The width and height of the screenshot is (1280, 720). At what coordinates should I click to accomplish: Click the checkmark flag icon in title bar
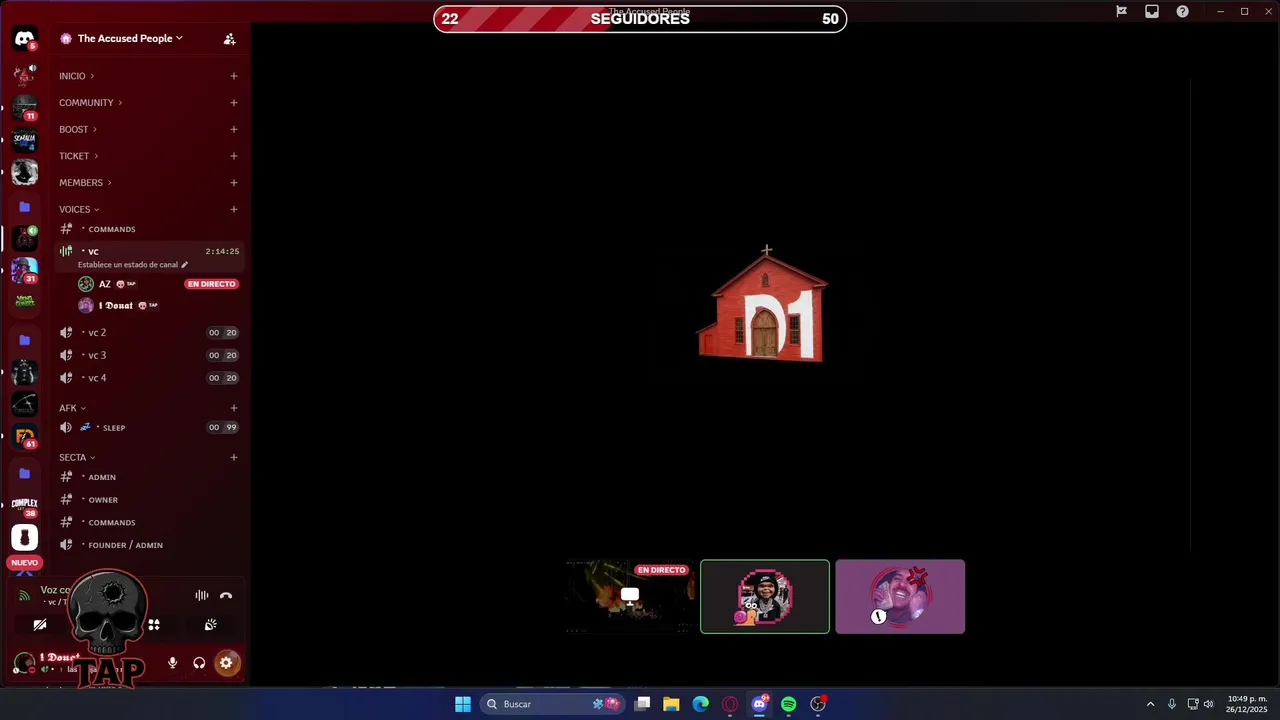click(1121, 11)
